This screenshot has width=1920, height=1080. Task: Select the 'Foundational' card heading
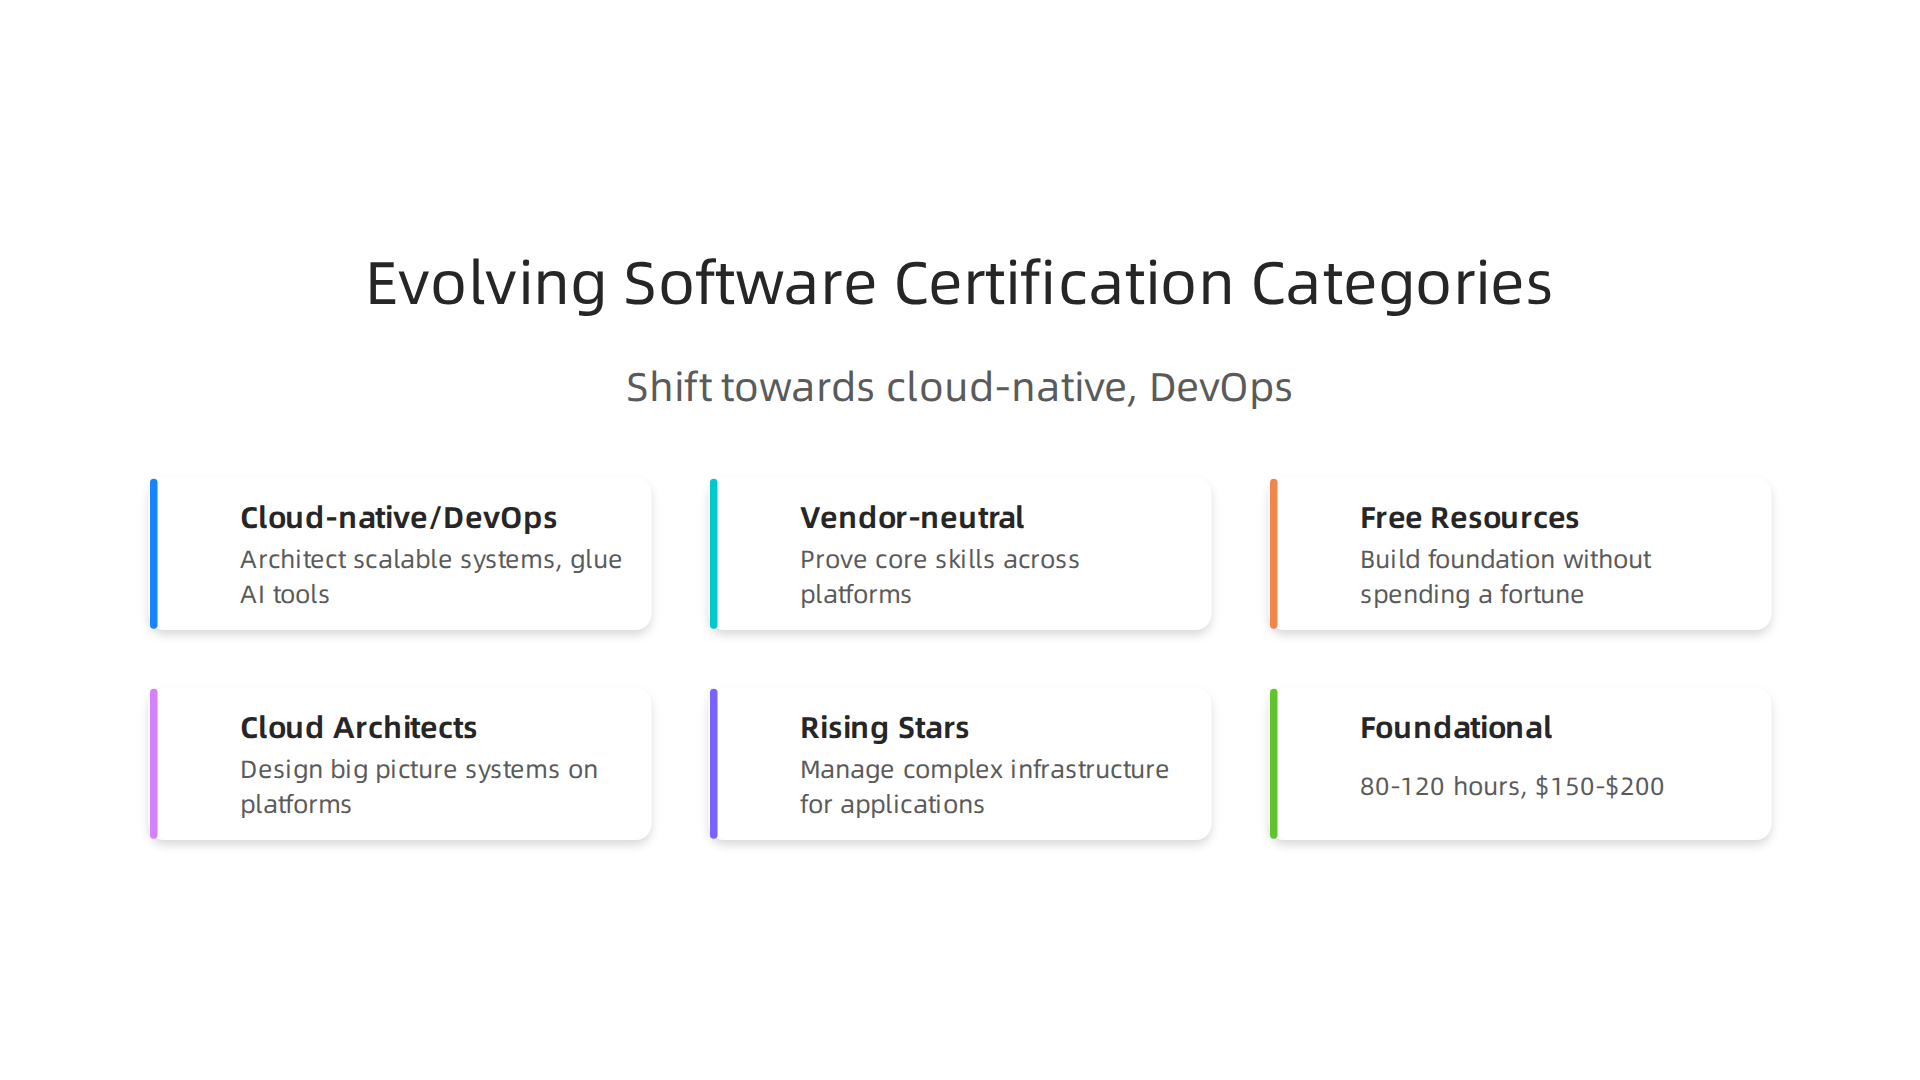(x=1456, y=728)
